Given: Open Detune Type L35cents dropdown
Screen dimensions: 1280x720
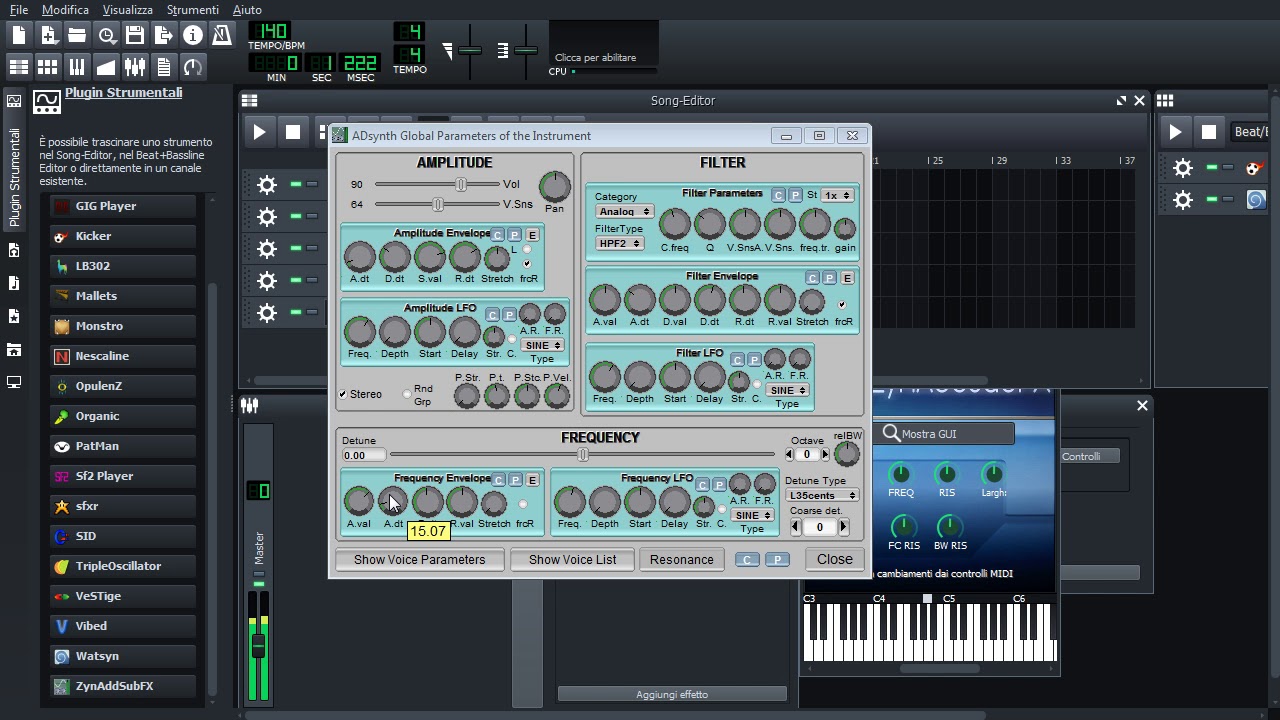Looking at the screenshot, I should [x=823, y=495].
